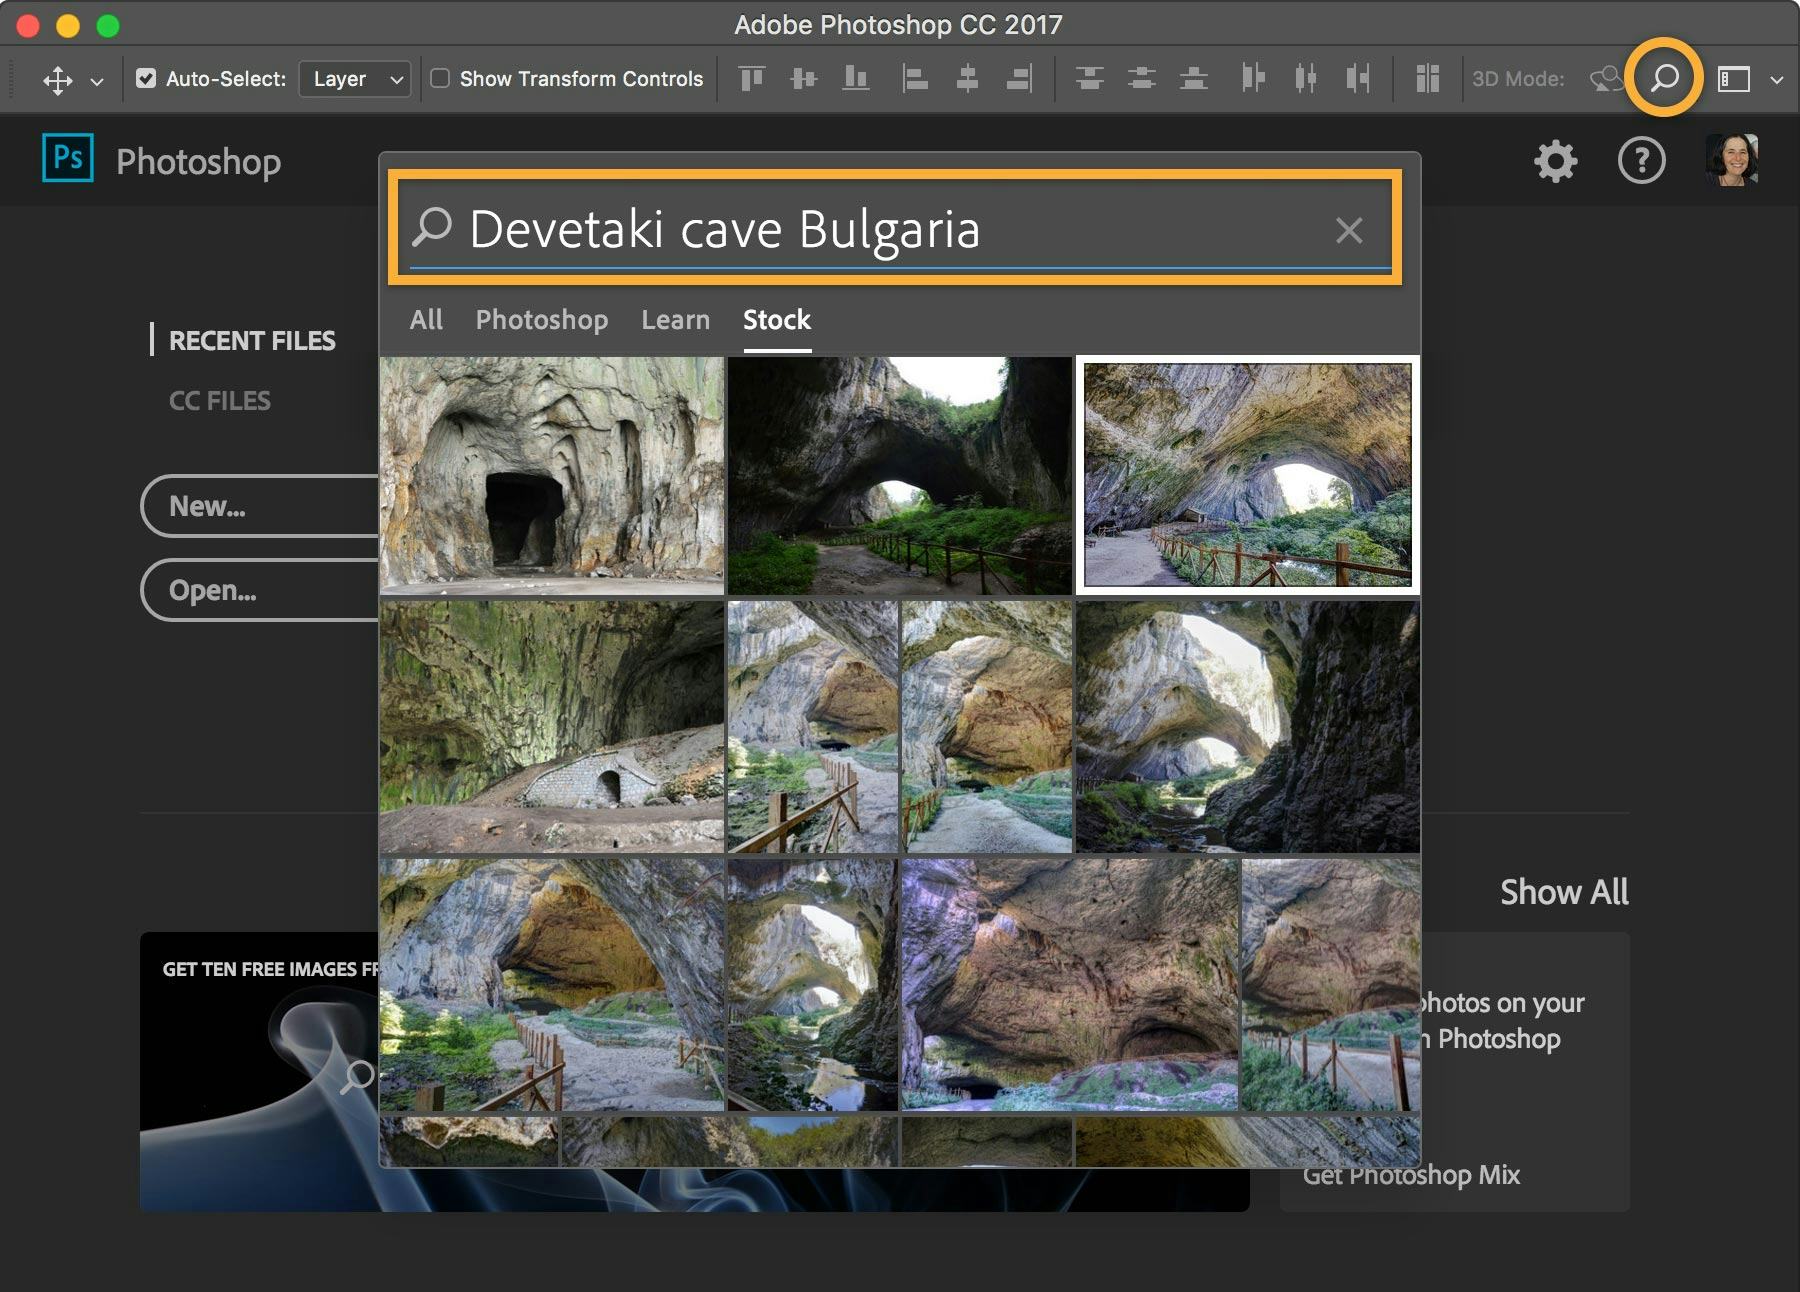Screen dimensions: 1800x1292
Task: Expand the Move tool options chevron
Action: click(96, 79)
